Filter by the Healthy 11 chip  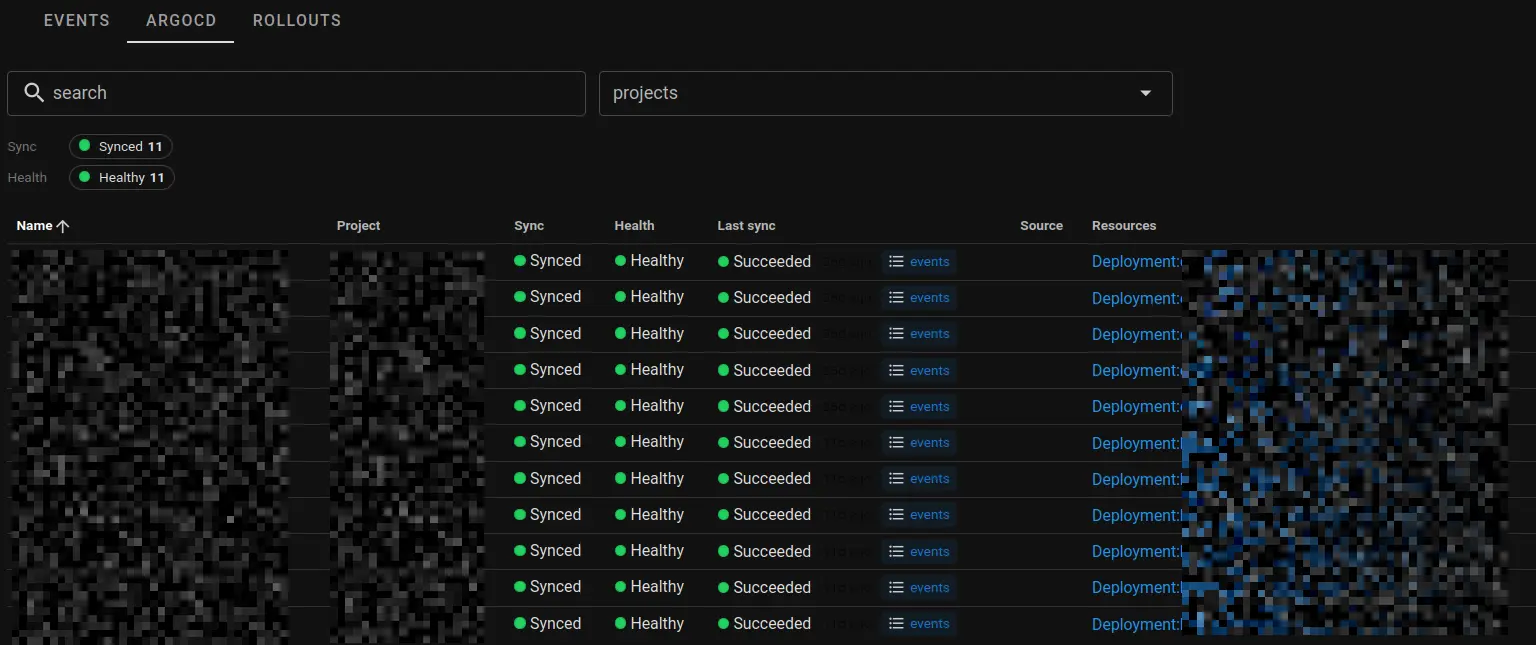pyautogui.click(x=122, y=177)
